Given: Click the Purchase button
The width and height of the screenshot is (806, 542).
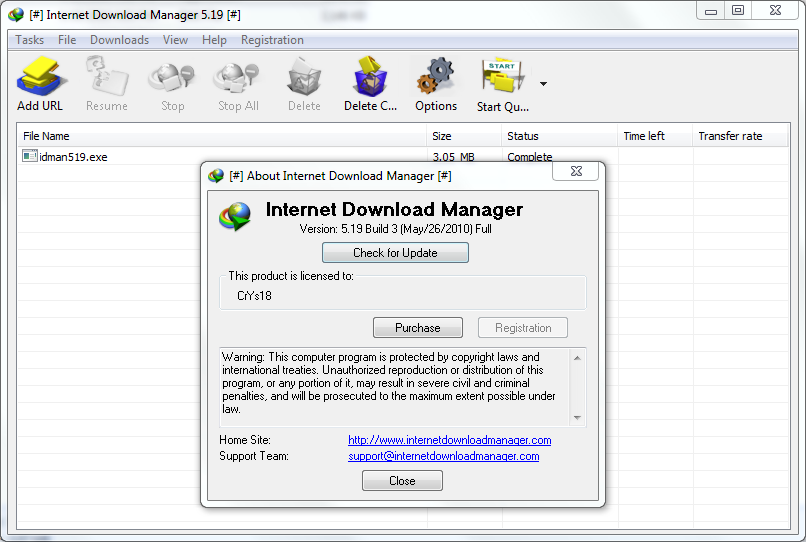Looking at the screenshot, I should 418,328.
